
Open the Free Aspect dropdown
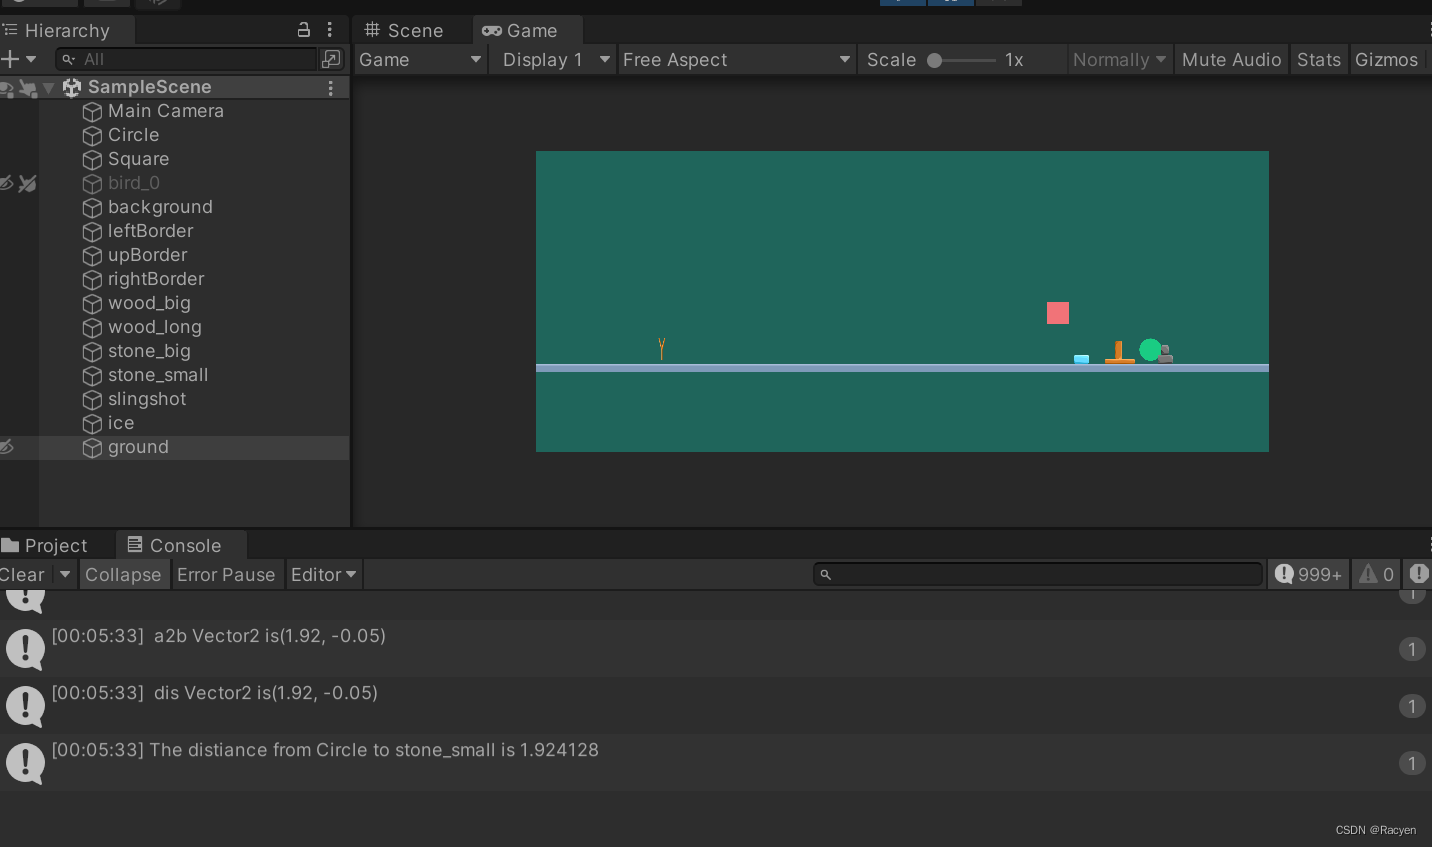tap(737, 59)
